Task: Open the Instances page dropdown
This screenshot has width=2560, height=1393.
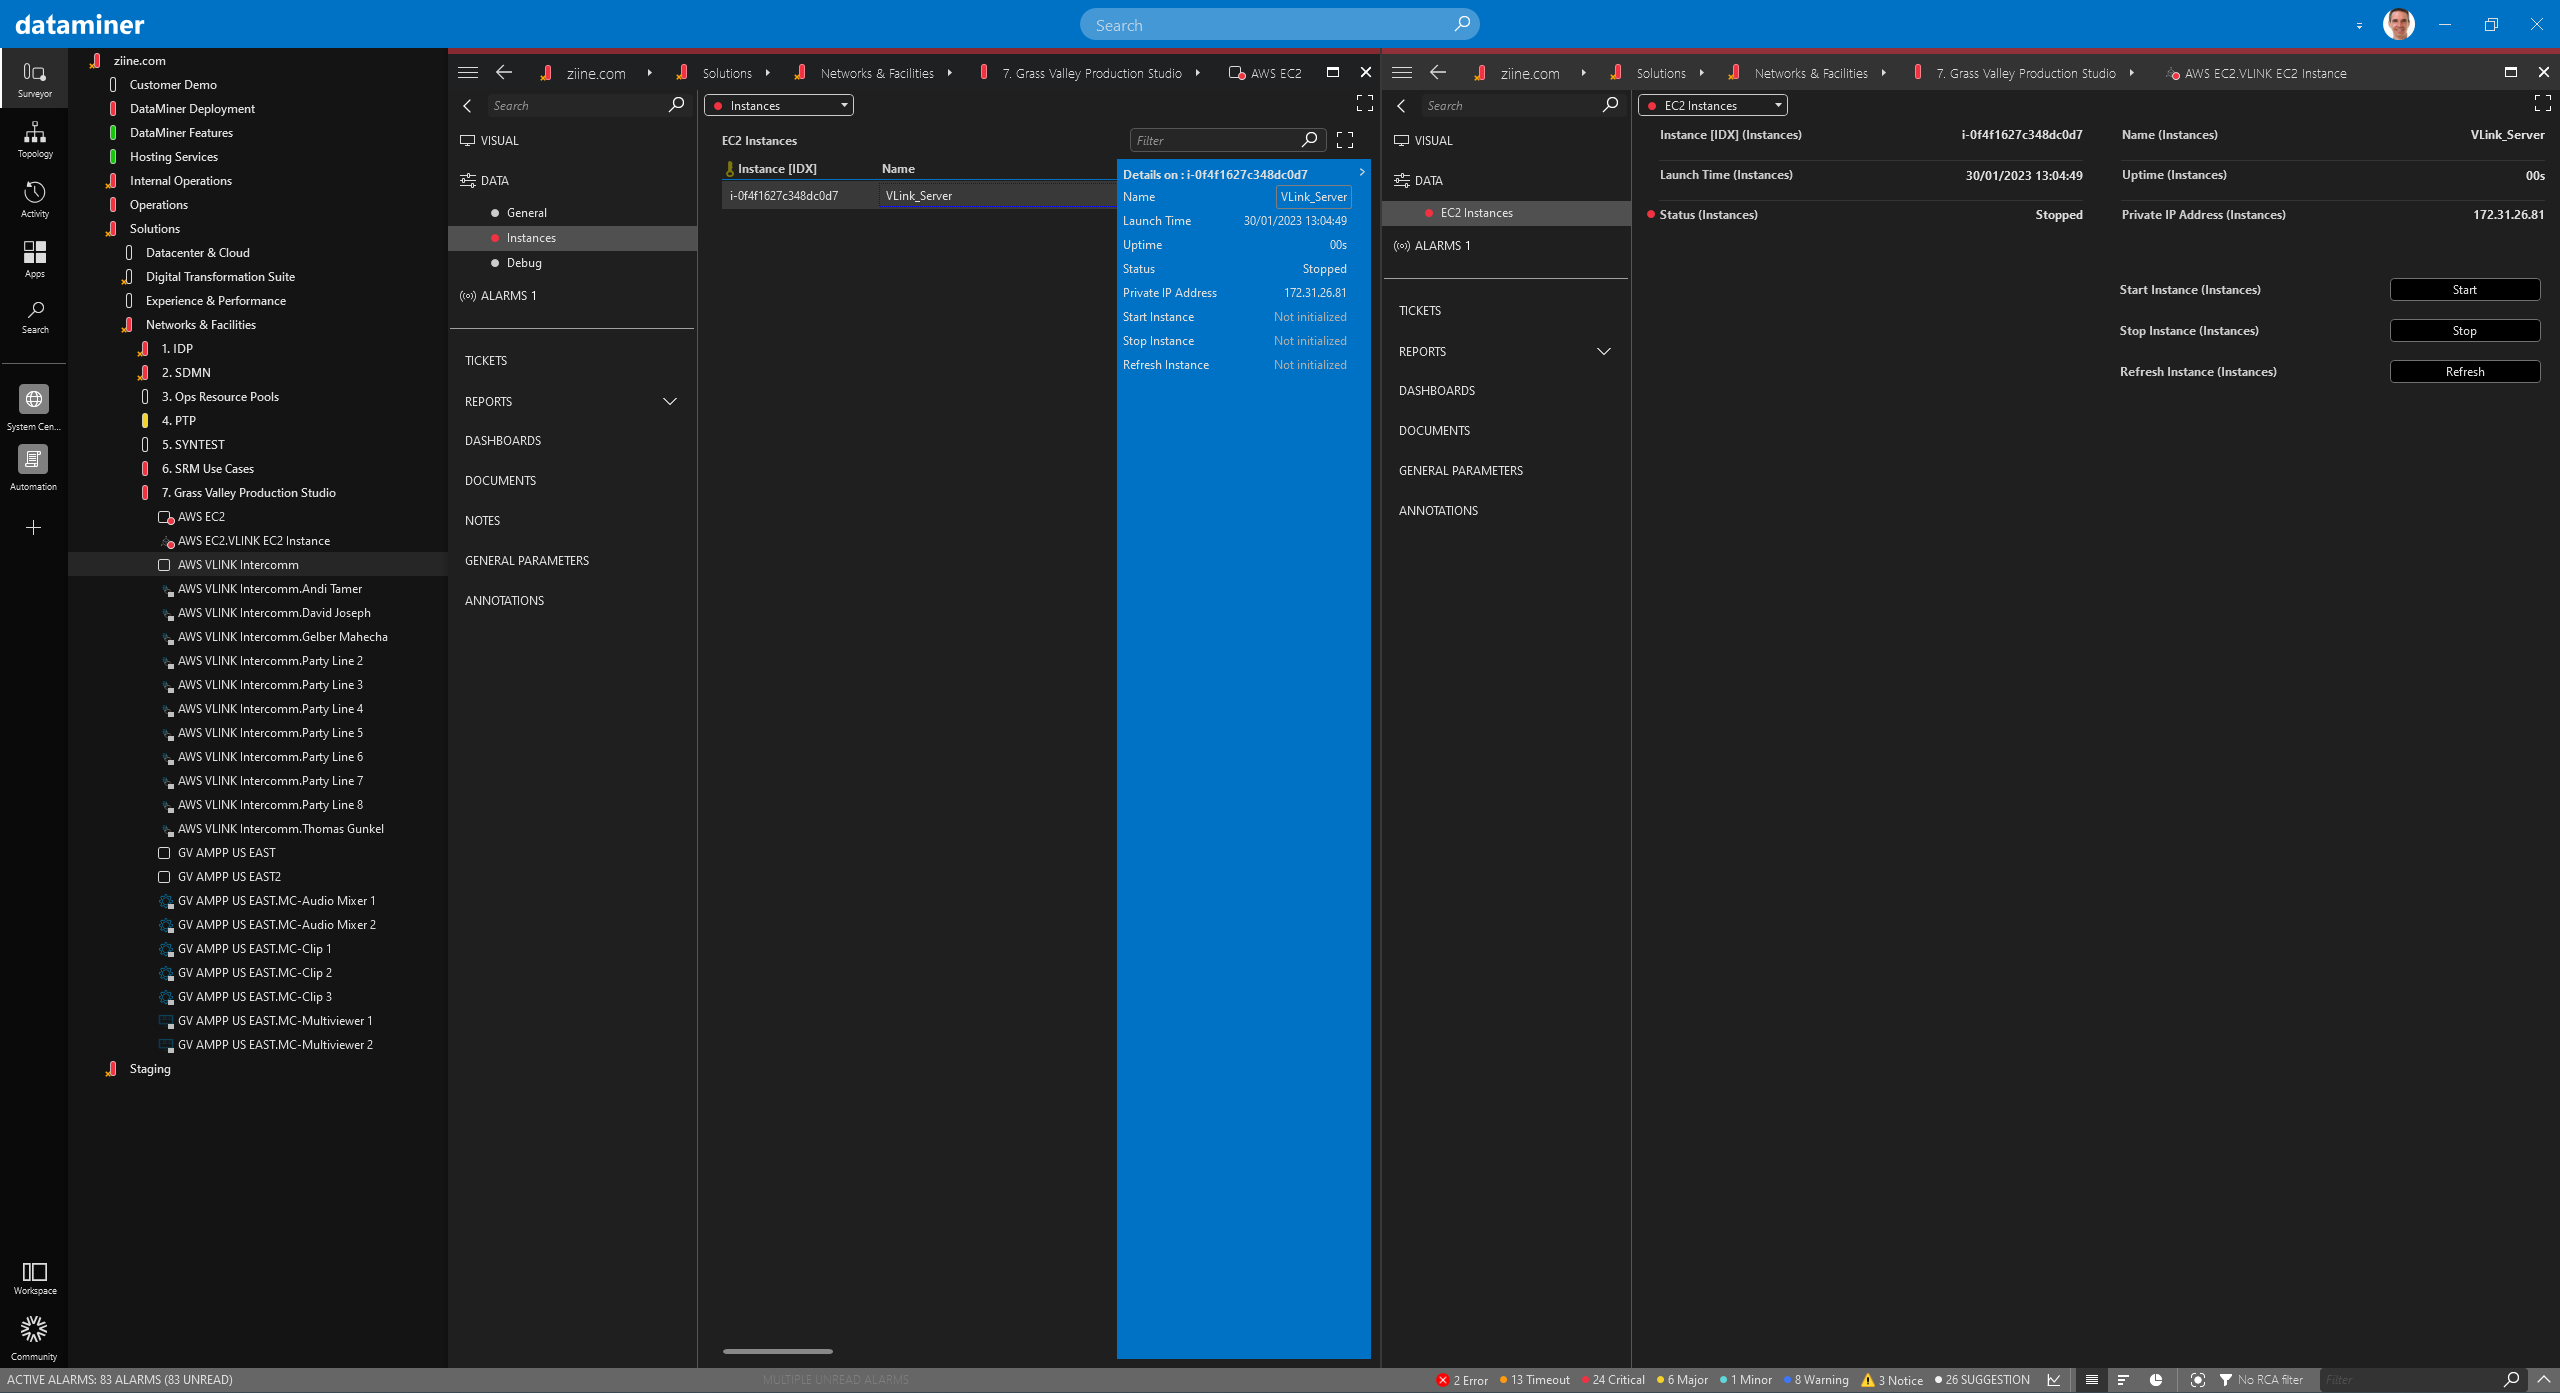Action: (779, 105)
